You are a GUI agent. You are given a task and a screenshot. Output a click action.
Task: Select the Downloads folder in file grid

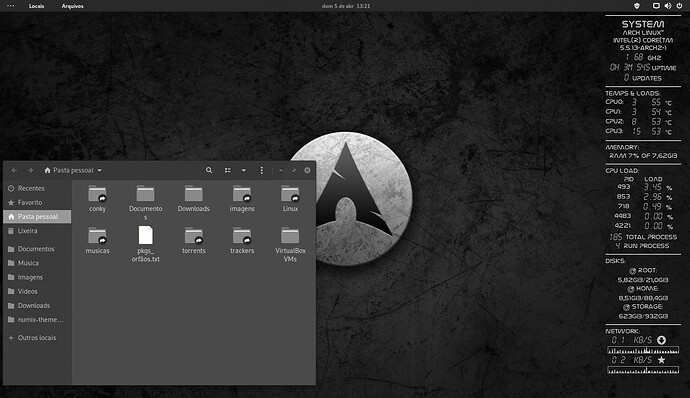coord(194,194)
